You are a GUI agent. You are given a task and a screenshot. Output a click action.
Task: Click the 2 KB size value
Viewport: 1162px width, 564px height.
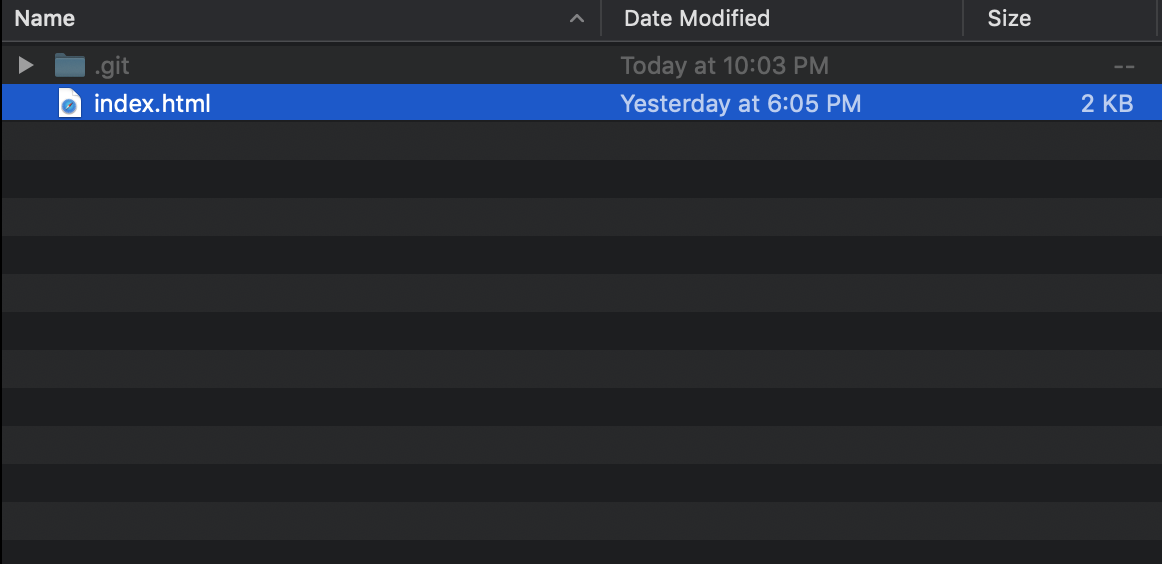pos(1107,103)
